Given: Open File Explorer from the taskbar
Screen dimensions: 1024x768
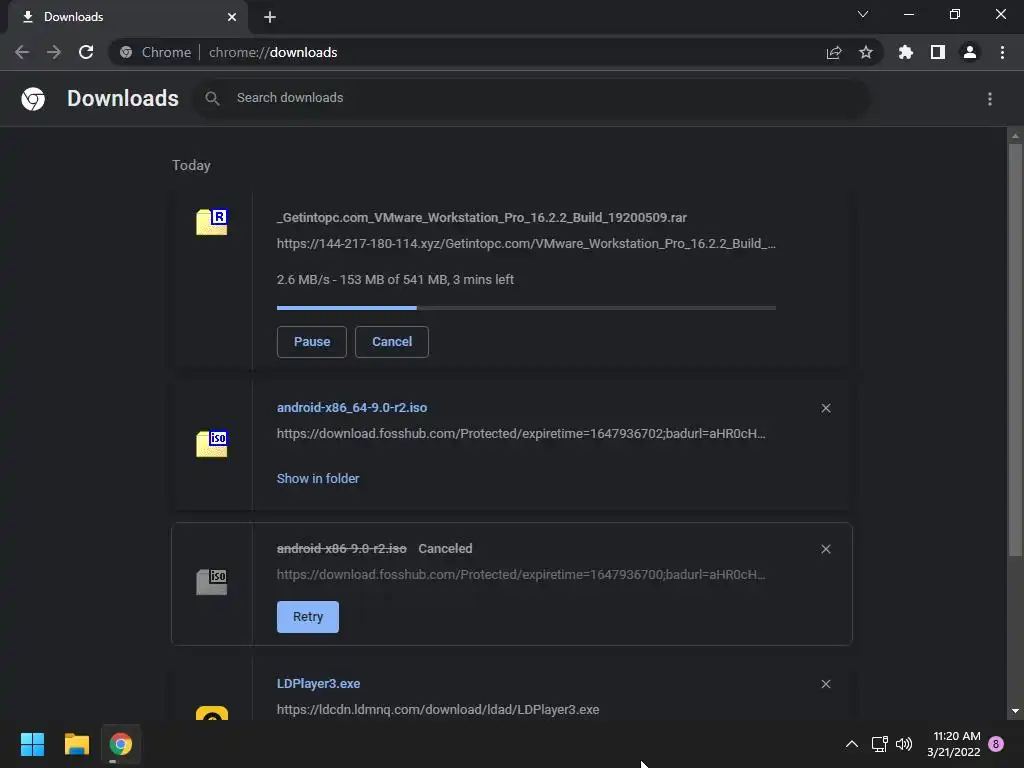Looking at the screenshot, I should pos(76,744).
